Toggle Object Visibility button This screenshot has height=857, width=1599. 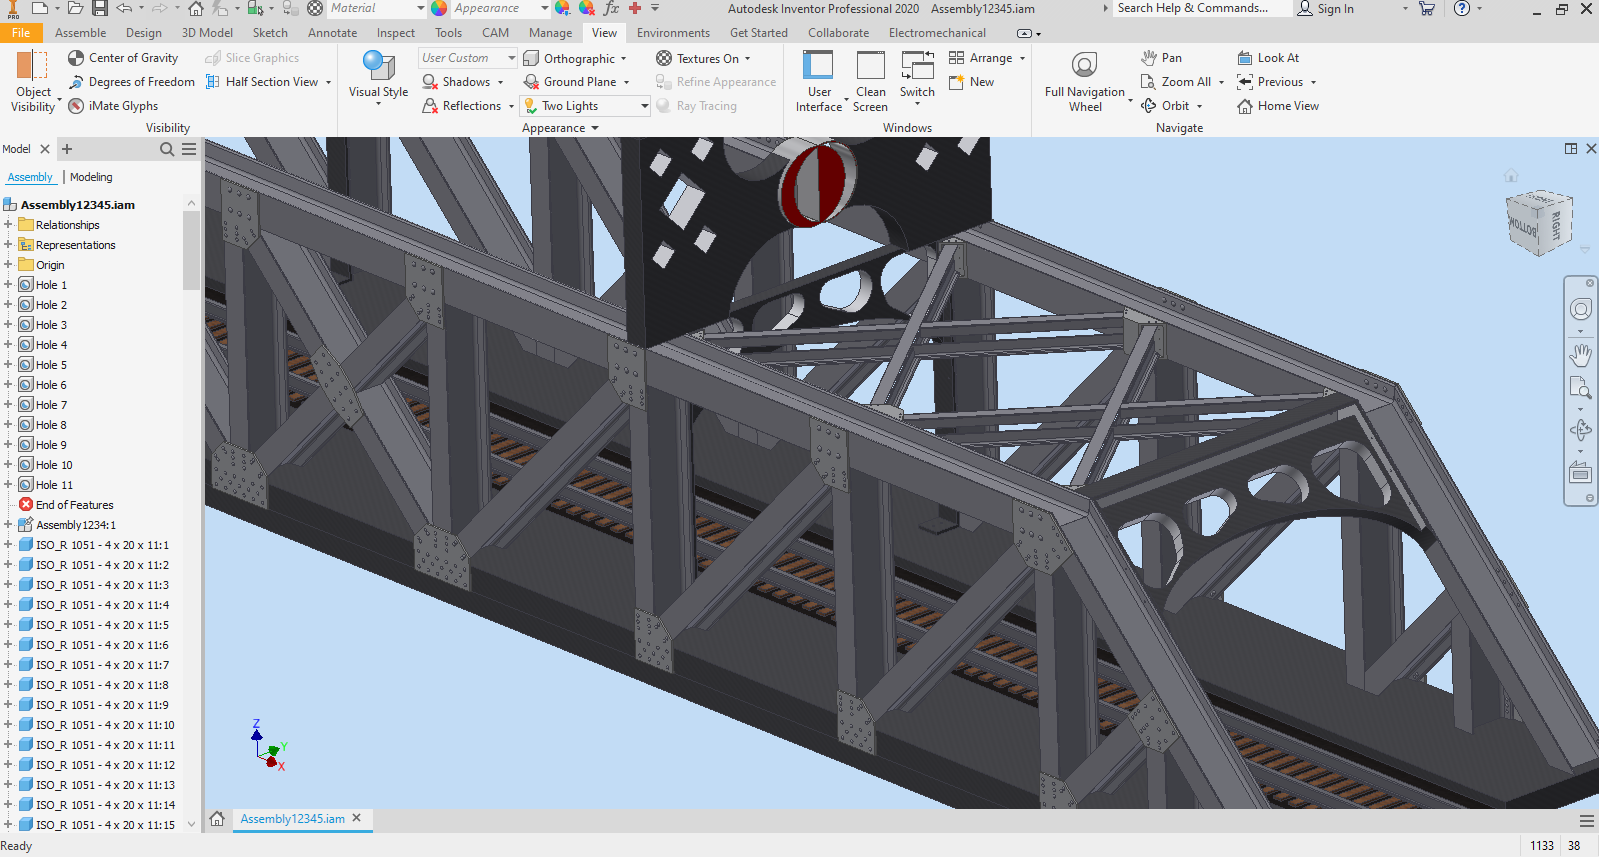click(33, 80)
